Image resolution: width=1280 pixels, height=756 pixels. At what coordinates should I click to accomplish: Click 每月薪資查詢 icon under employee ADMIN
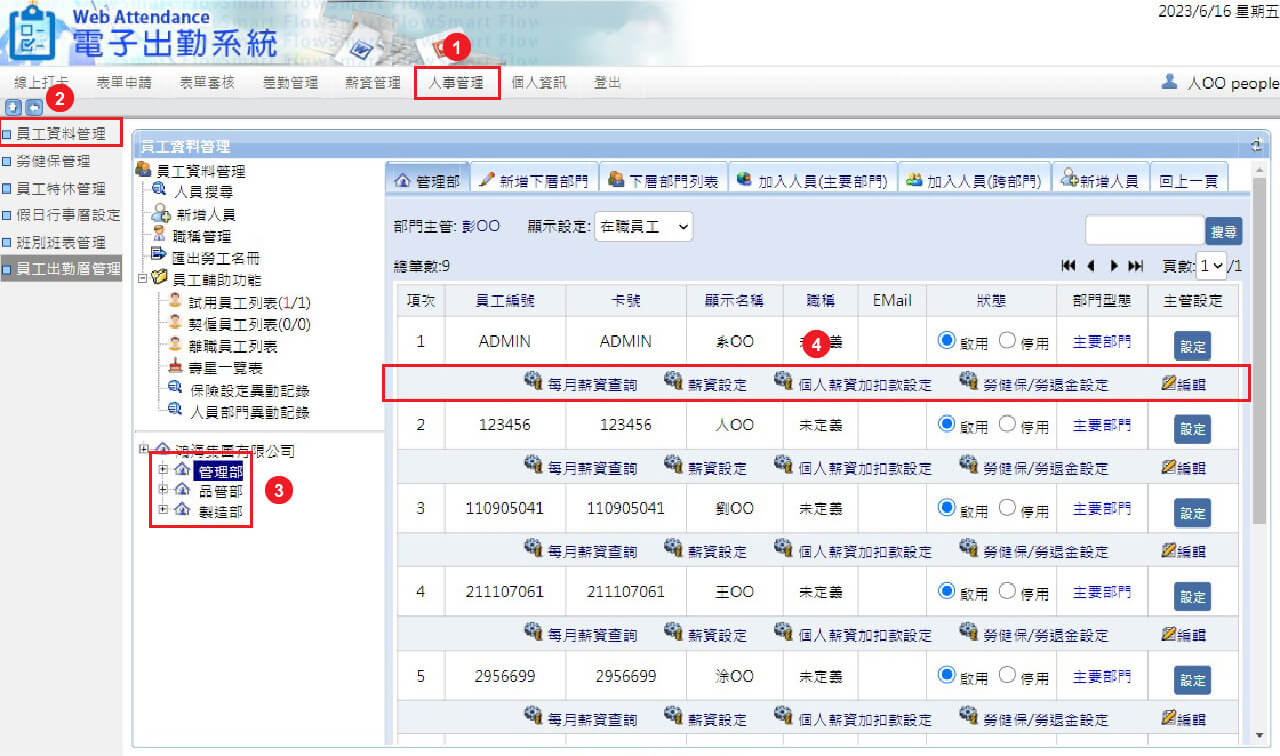(534, 381)
